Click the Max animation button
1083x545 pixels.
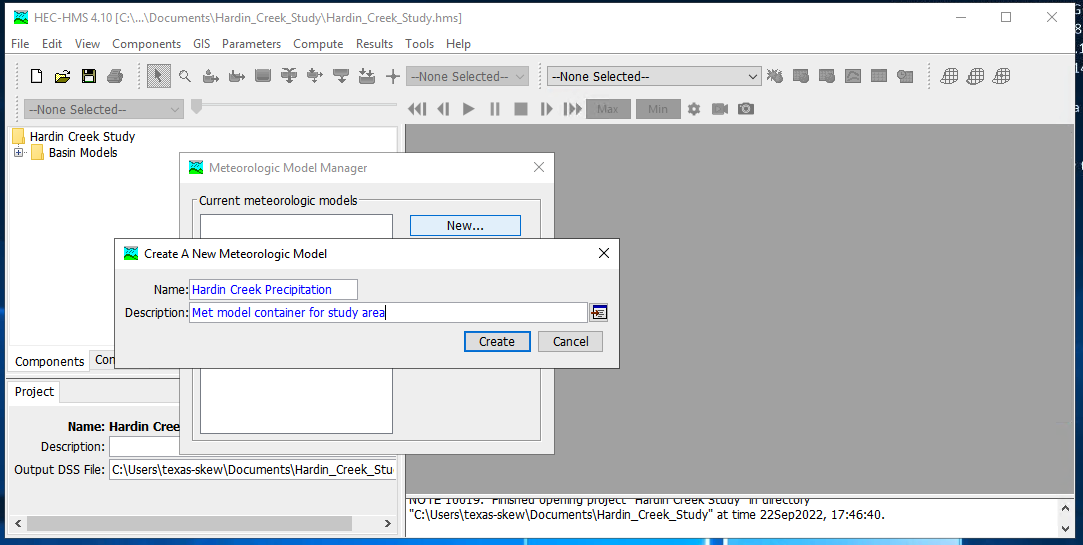click(608, 109)
